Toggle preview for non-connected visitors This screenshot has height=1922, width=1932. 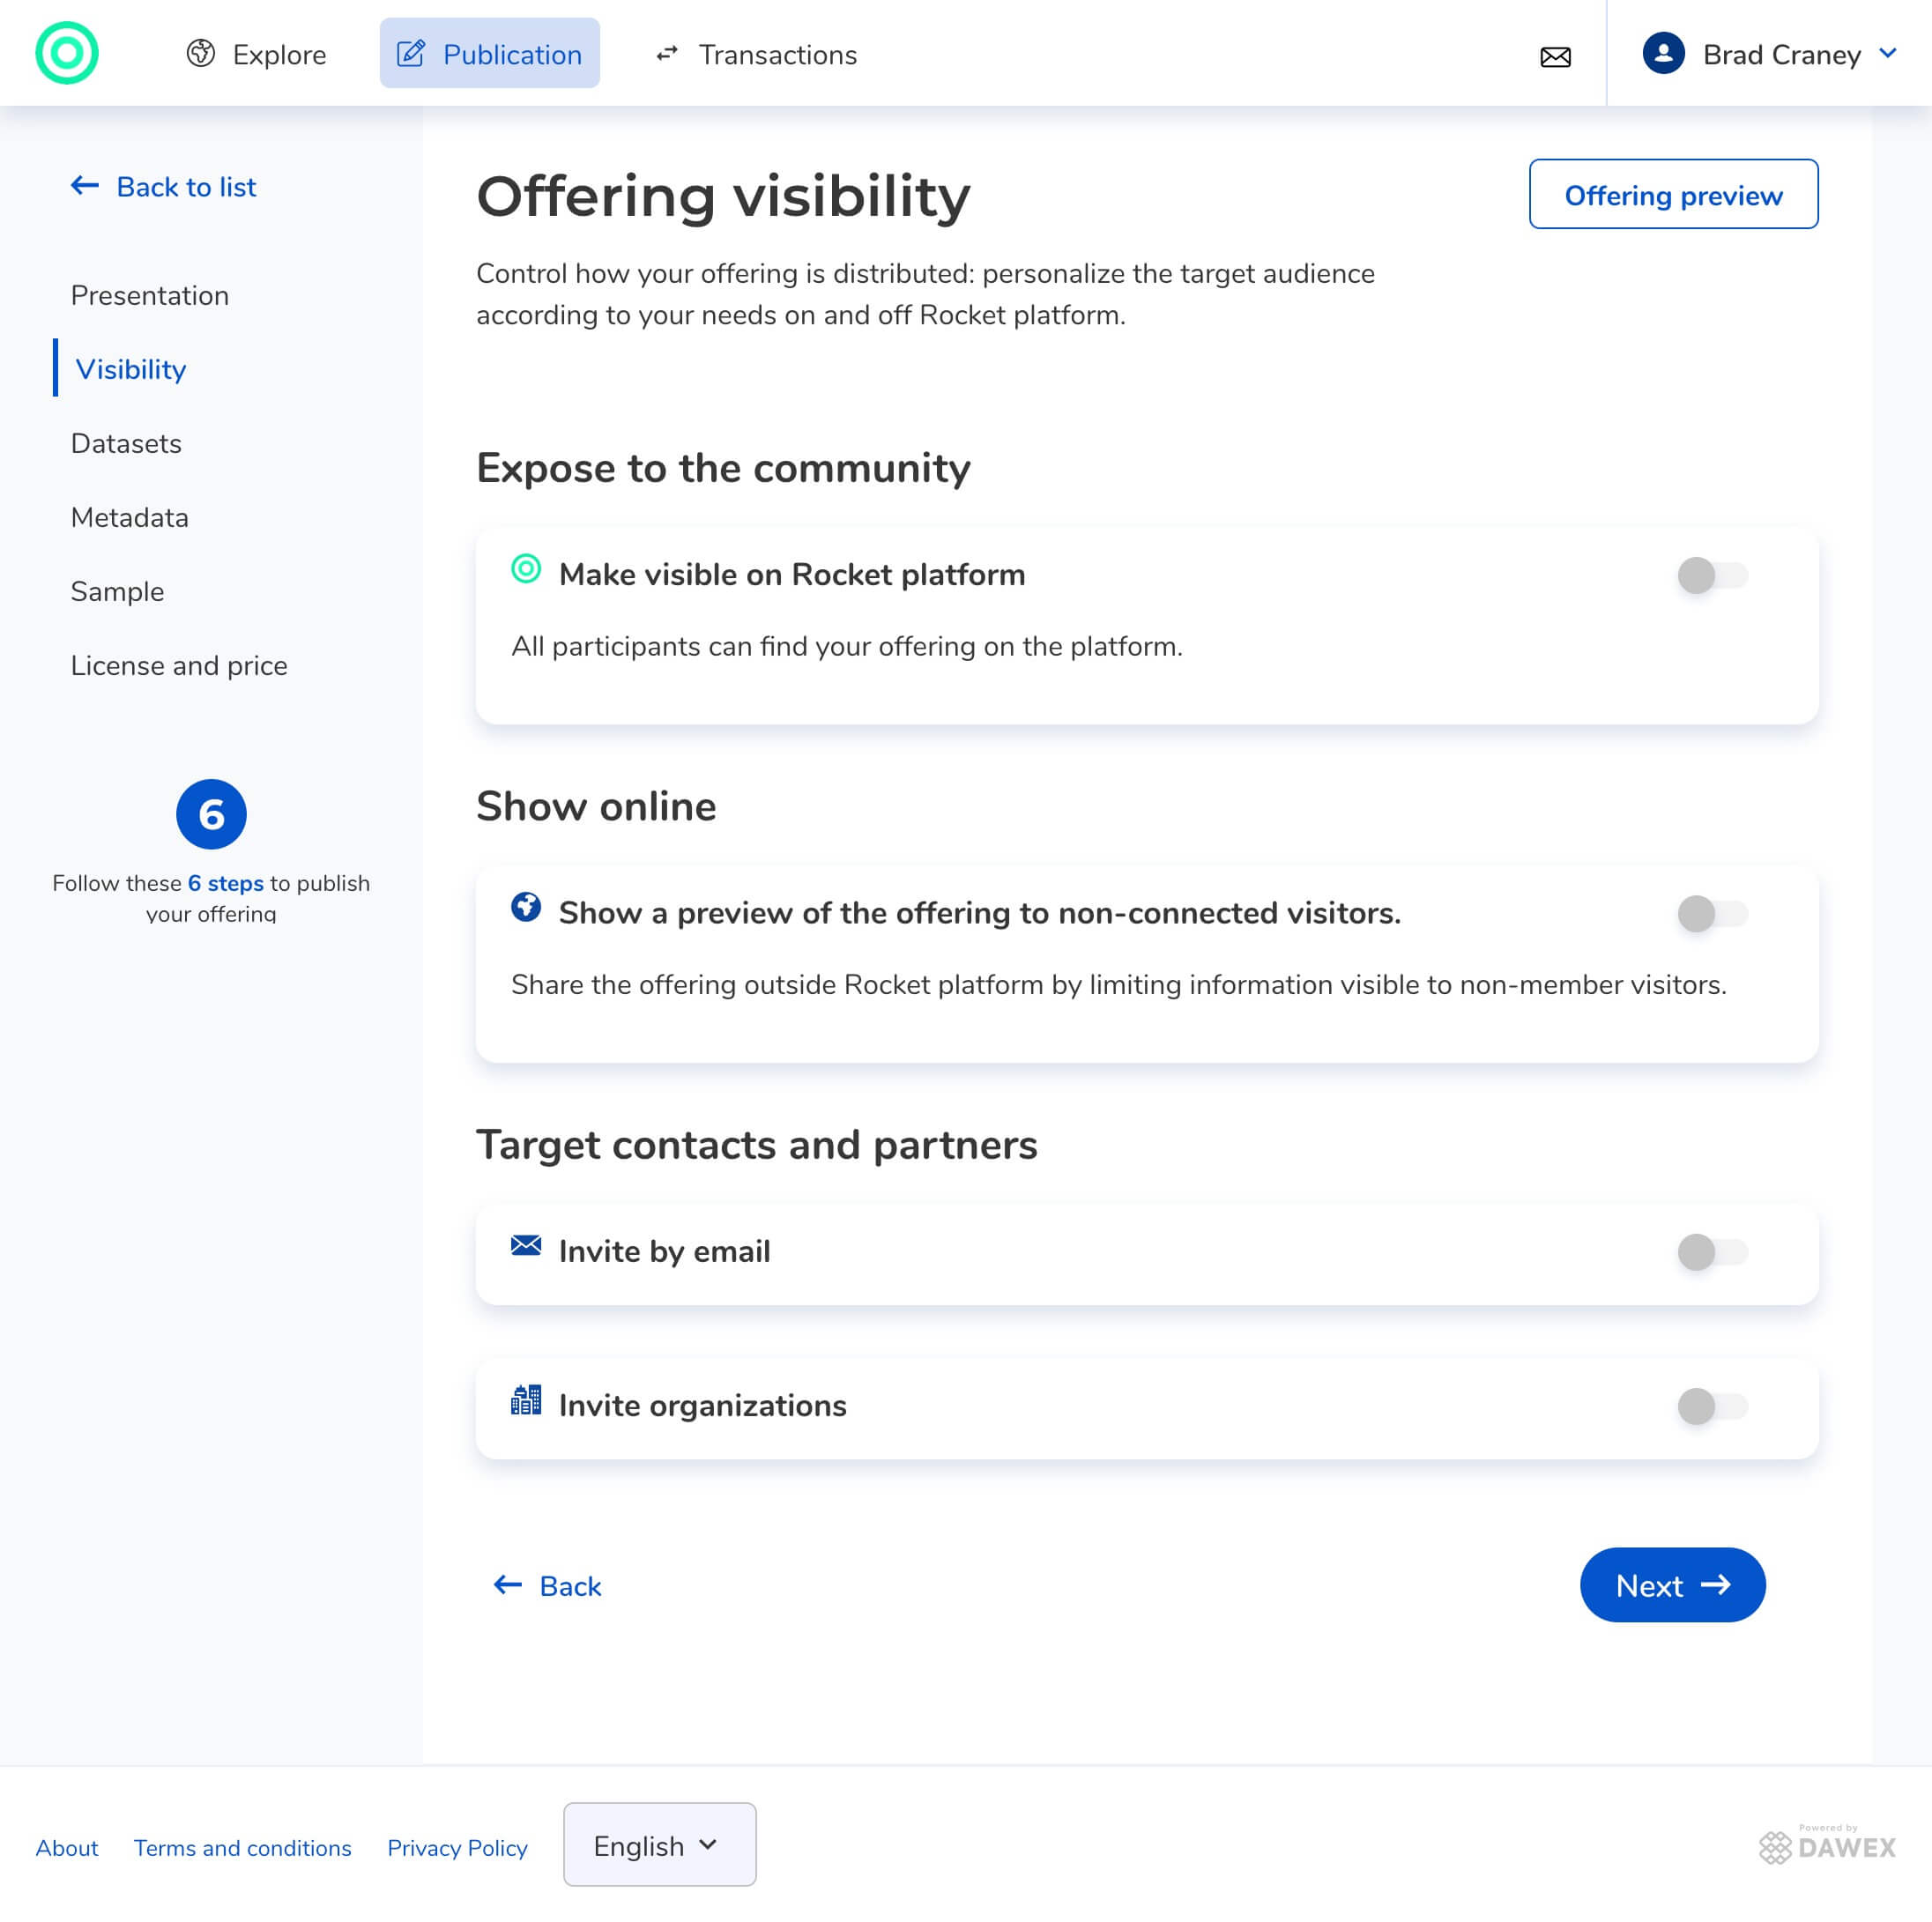click(1713, 914)
